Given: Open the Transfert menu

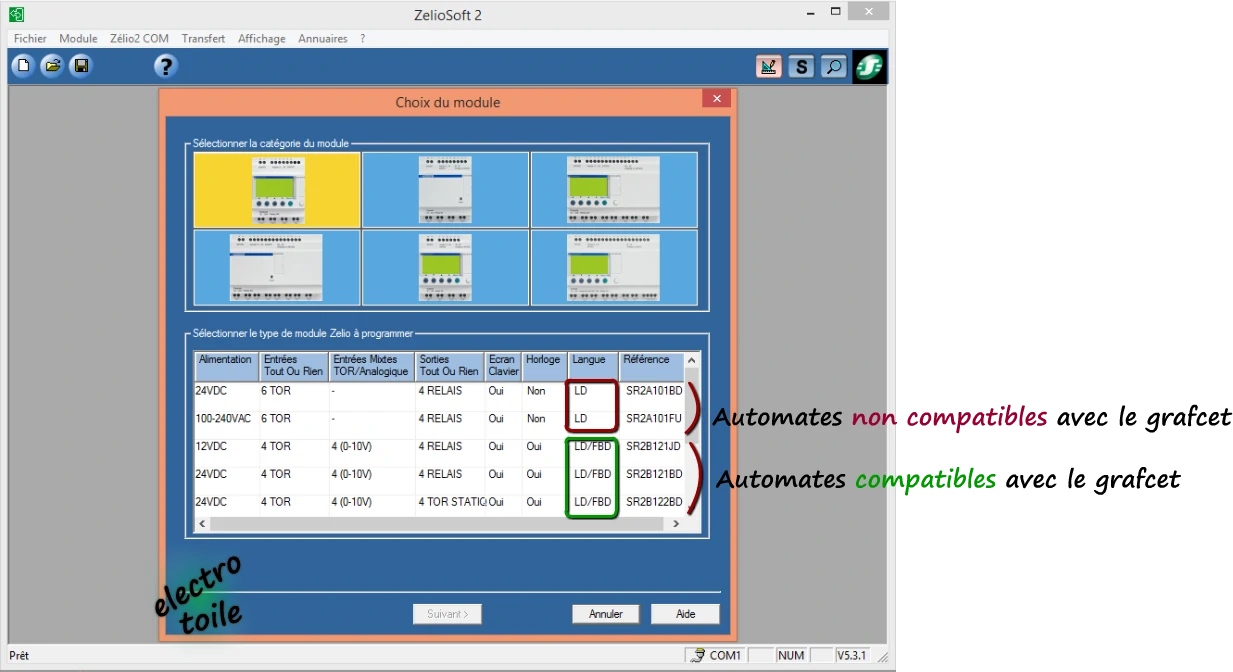Looking at the screenshot, I should 203,38.
